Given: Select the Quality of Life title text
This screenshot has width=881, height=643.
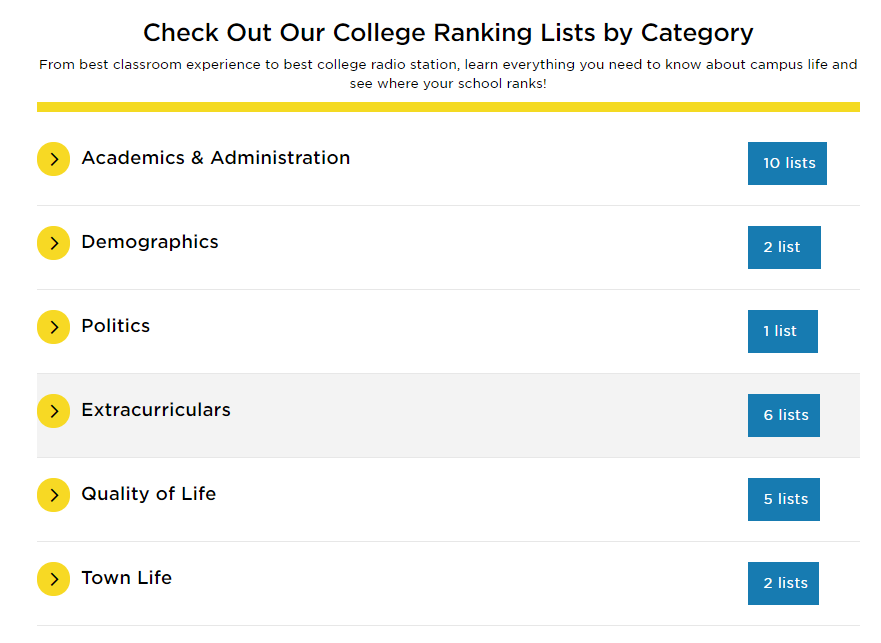Looking at the screenshot, I should pos(148,494).
